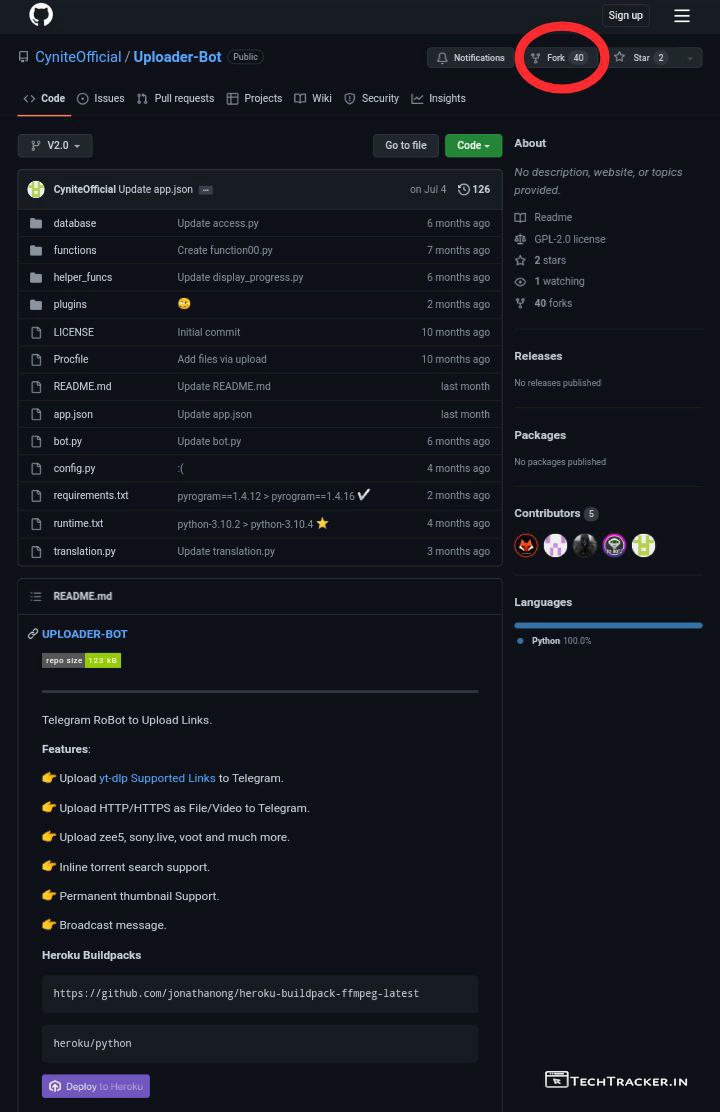Click the Deploy to Heroku button
Viewport: 720px width, 1112px height.
96,1086
